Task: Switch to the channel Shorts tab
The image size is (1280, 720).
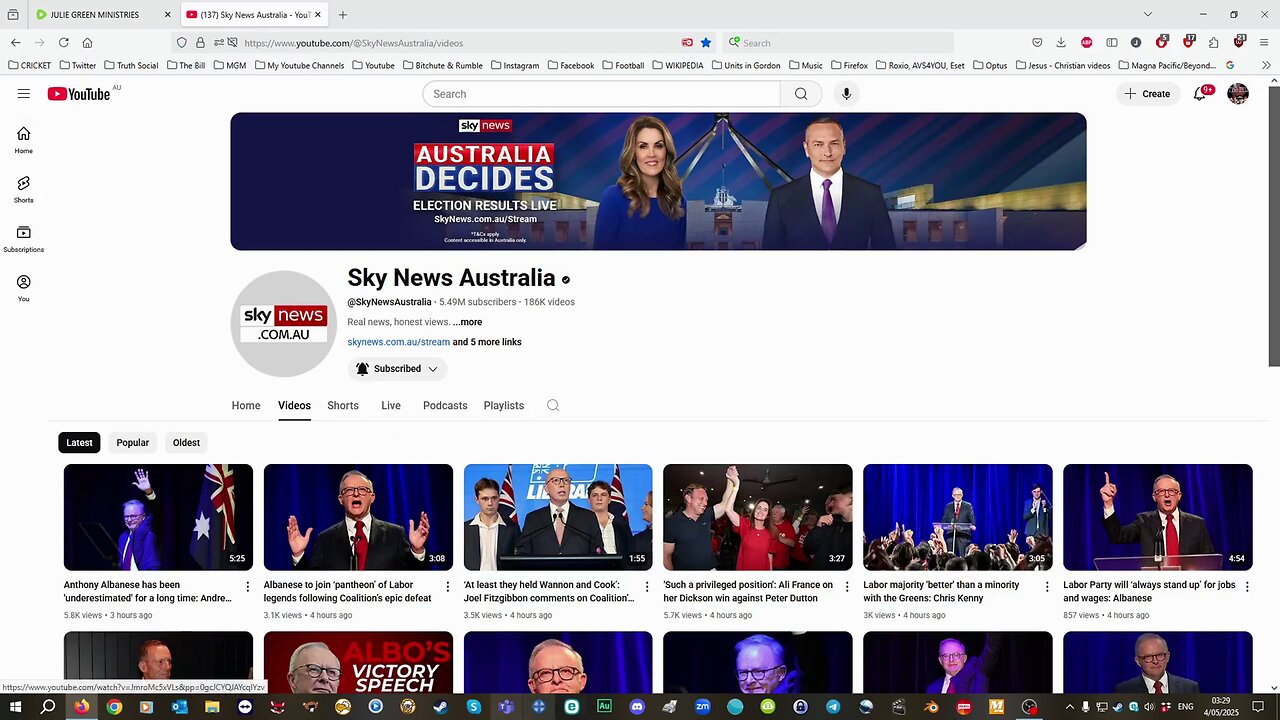Action: [343, 406]
